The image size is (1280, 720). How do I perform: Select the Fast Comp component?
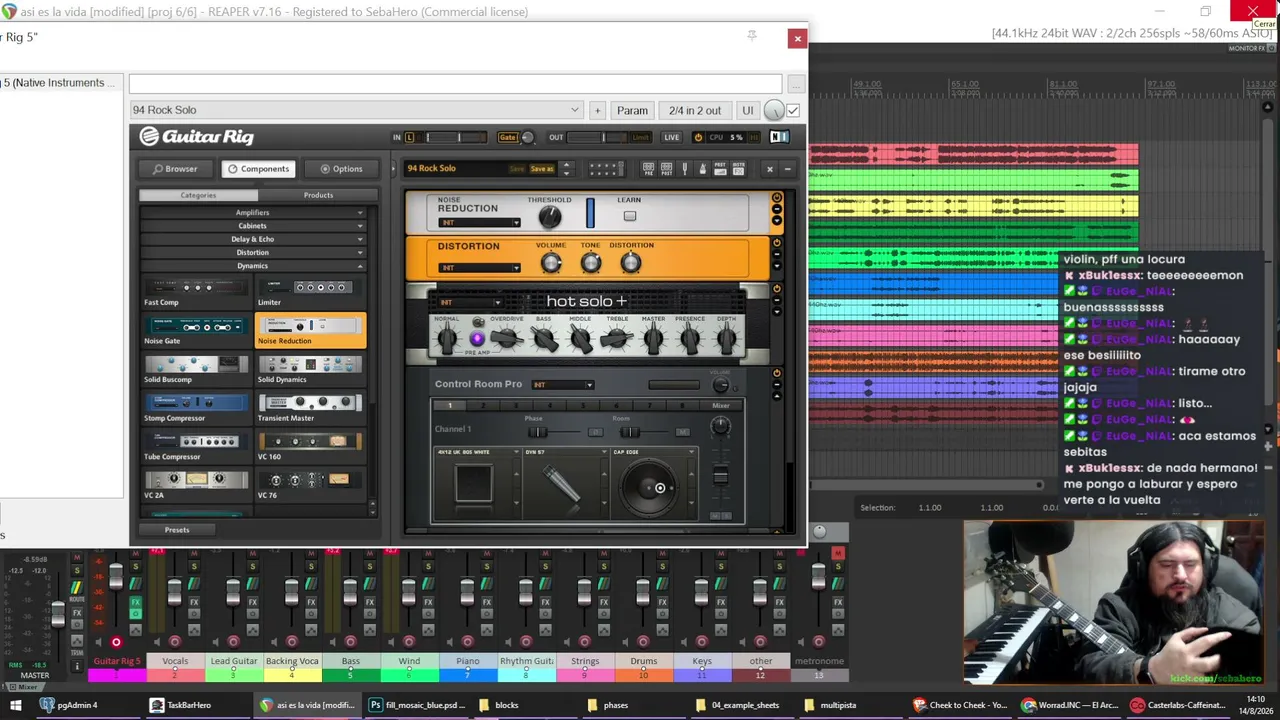click(x=196, y=293)
